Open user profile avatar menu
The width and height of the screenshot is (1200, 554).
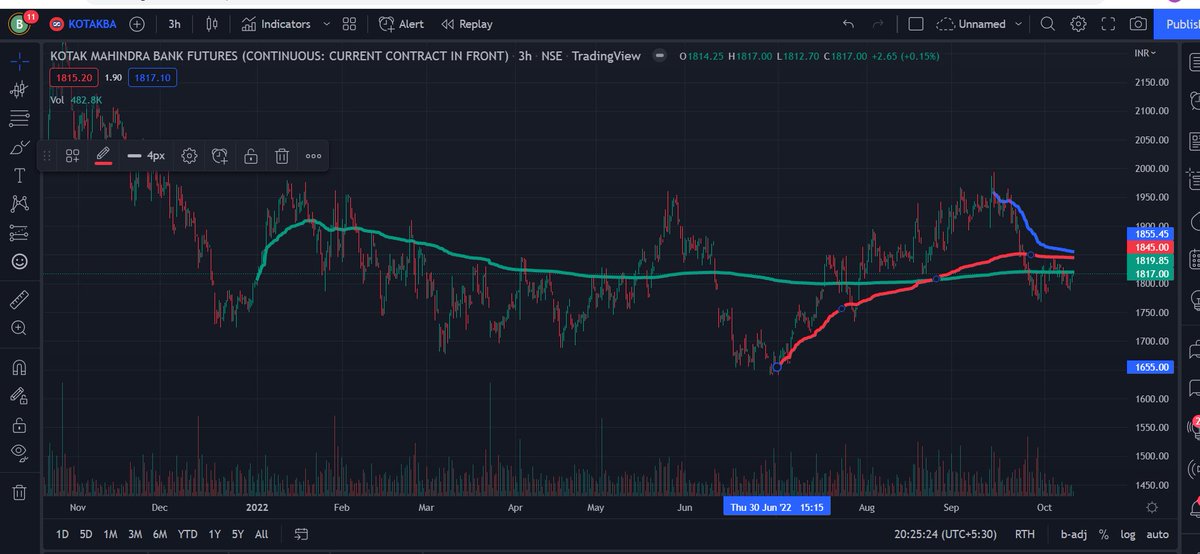20,24
